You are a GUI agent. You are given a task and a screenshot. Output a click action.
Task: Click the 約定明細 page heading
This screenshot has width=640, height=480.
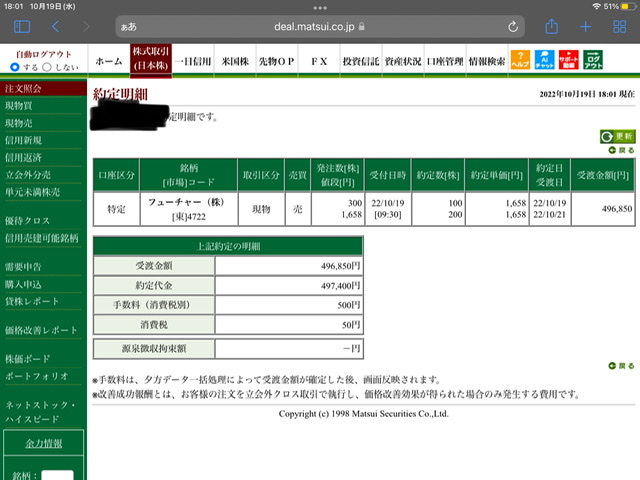pyautogui.click(x=120, y=94)
